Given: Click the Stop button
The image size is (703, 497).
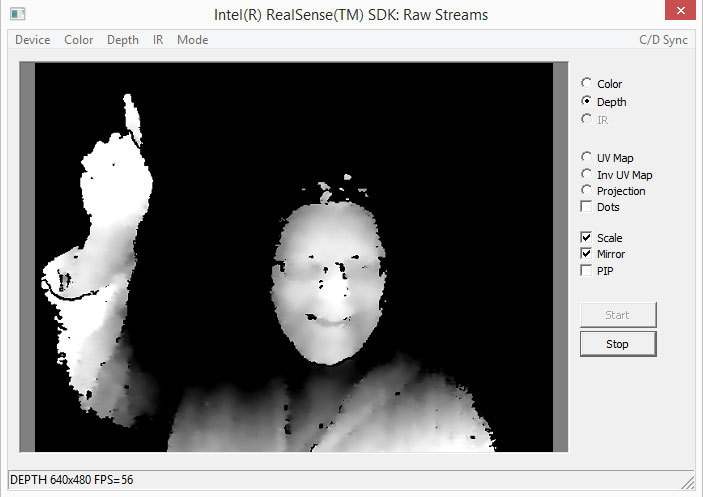Looking at the screenshot, I should click(x=618, y=344).
